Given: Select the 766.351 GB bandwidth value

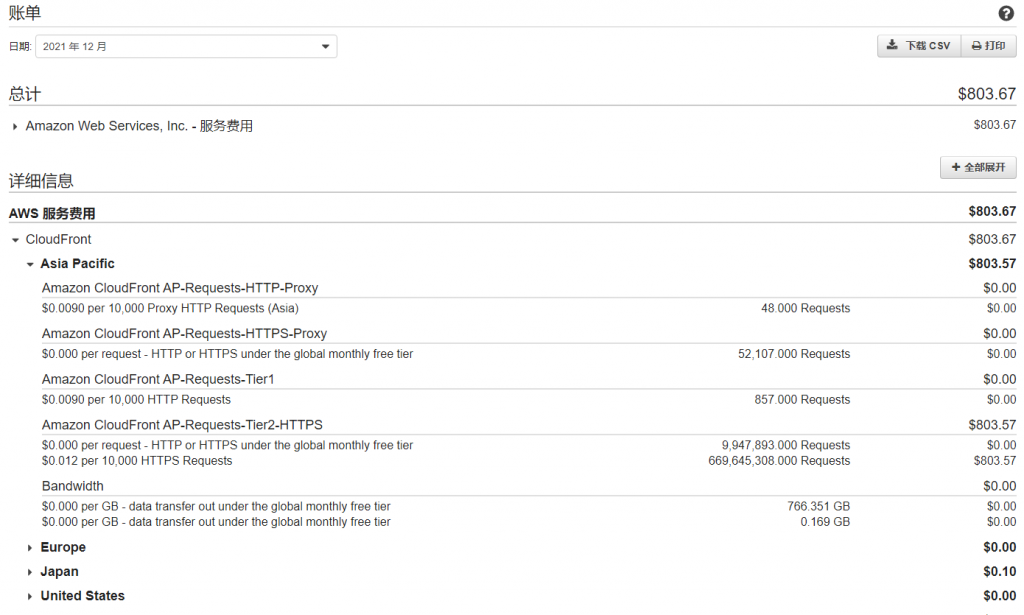Looking at the screenshot, I should tap(818, 507).
